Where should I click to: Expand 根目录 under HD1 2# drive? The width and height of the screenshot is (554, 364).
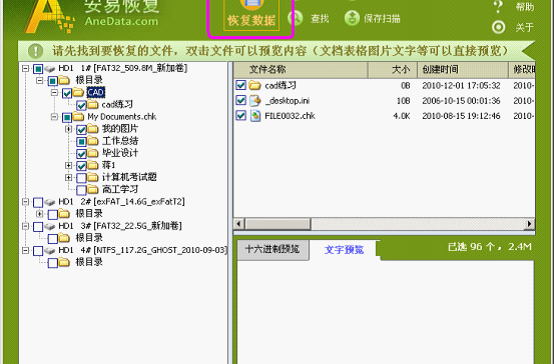coord(40,214)
